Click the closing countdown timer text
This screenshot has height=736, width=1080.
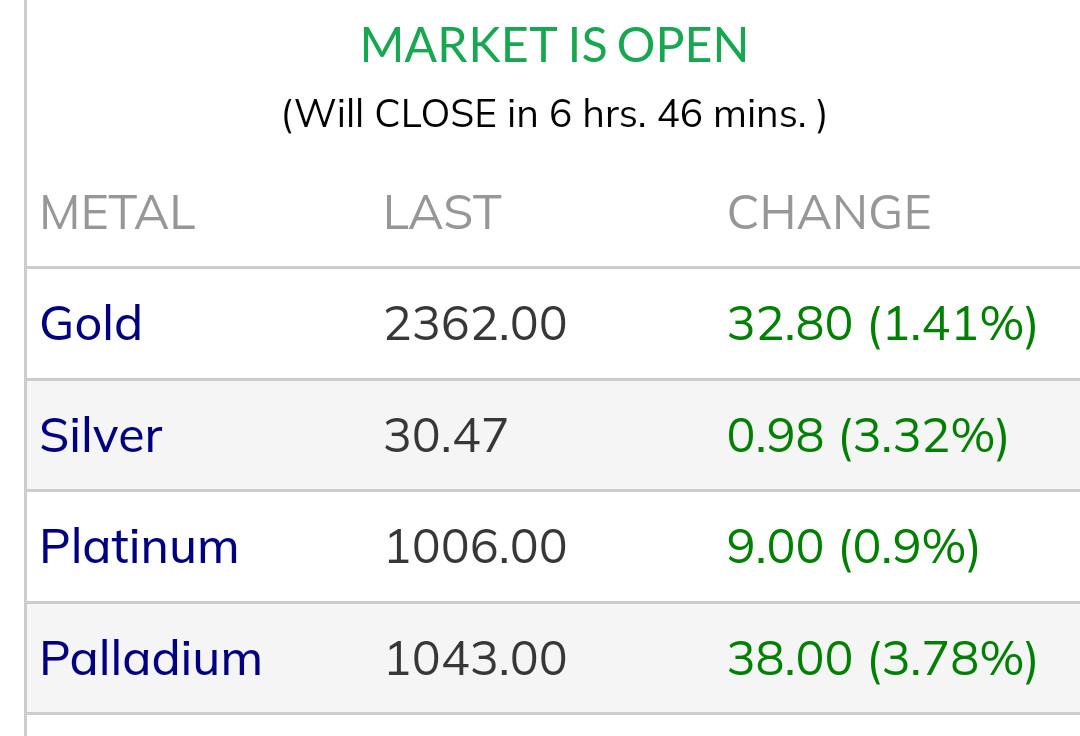(x=554, y=114)
